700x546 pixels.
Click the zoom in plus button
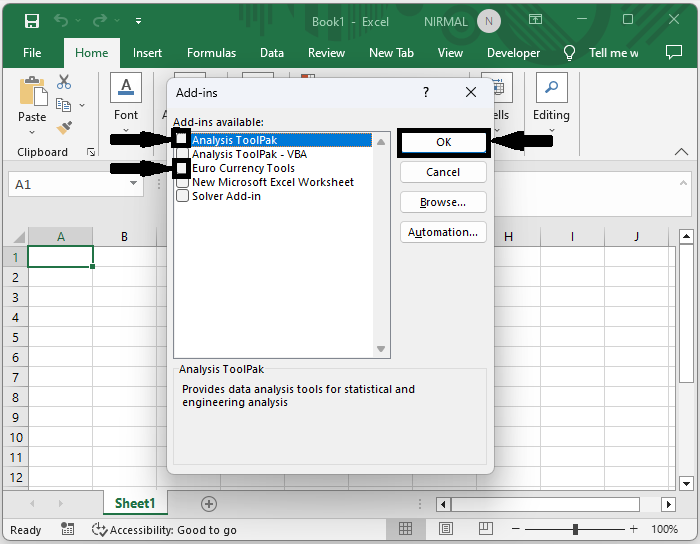point(633,529)
